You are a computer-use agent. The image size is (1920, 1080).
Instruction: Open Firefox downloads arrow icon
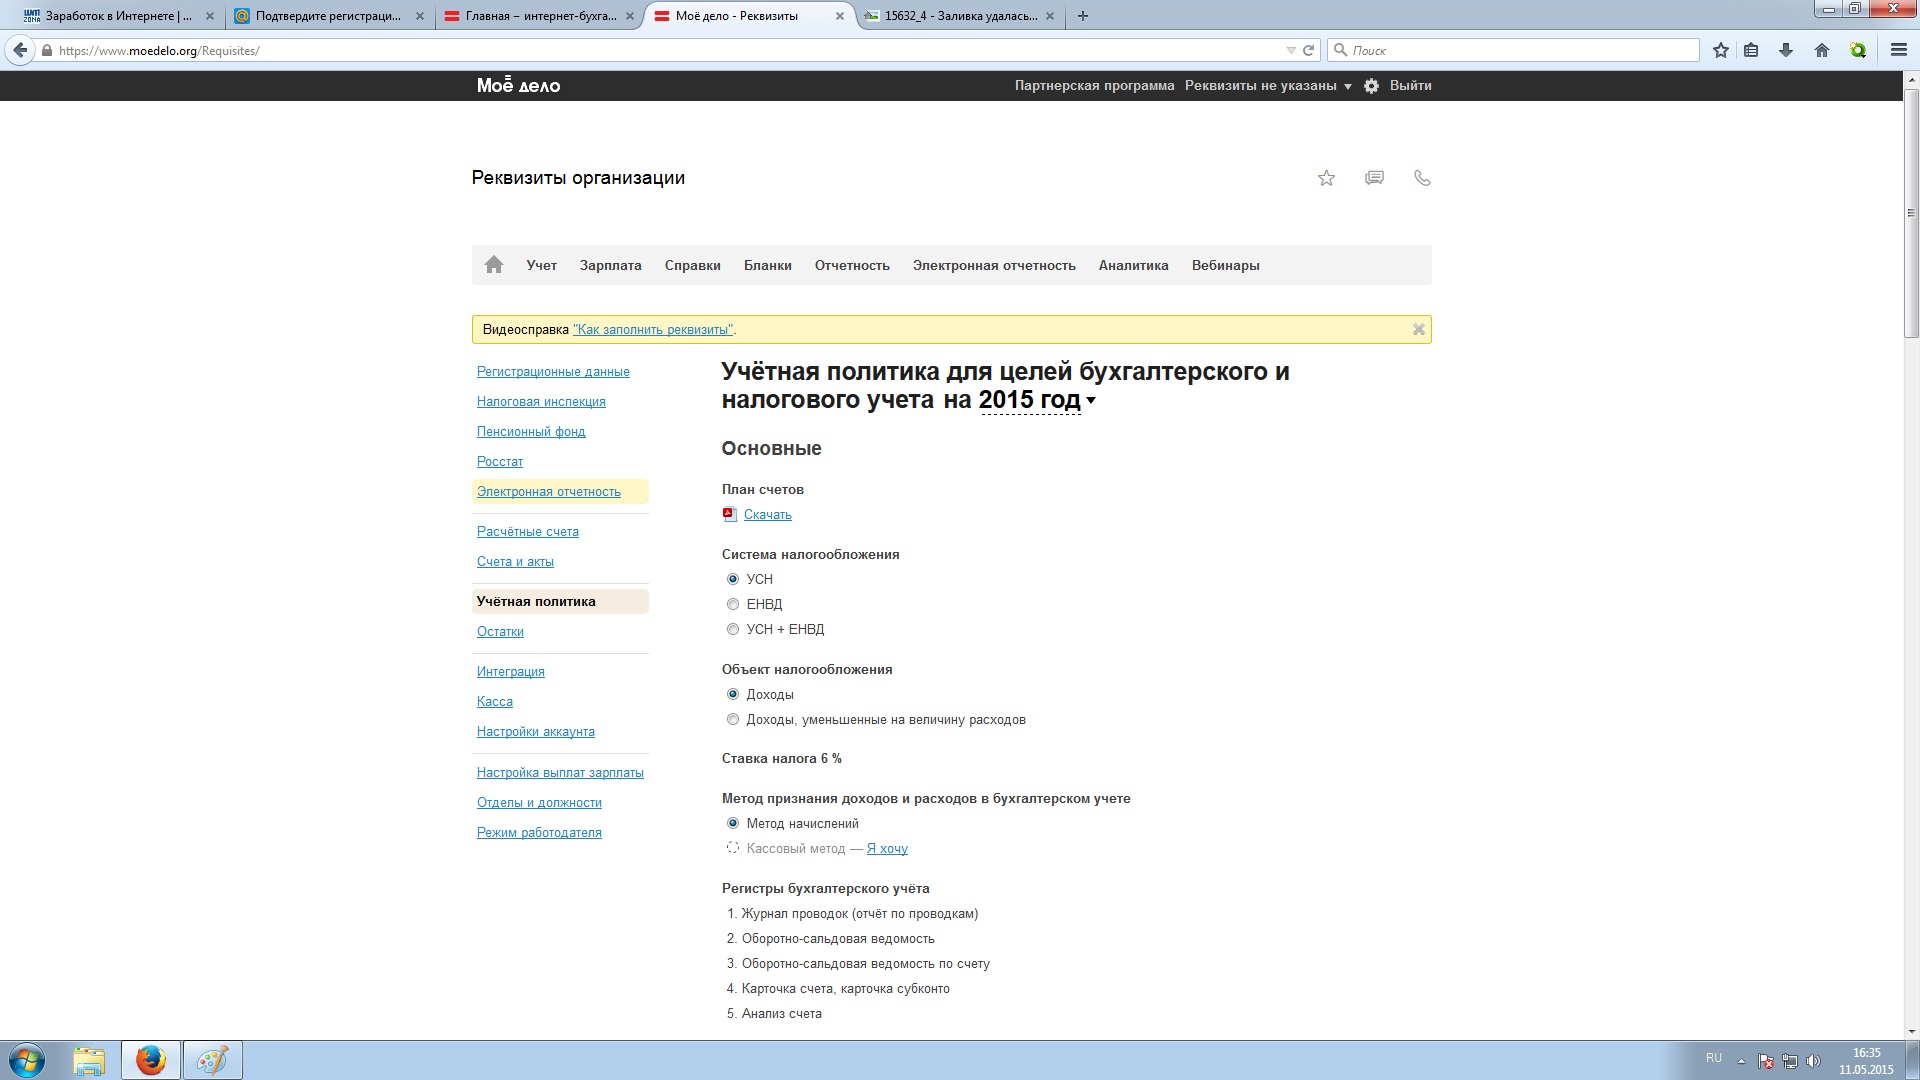1785,50
